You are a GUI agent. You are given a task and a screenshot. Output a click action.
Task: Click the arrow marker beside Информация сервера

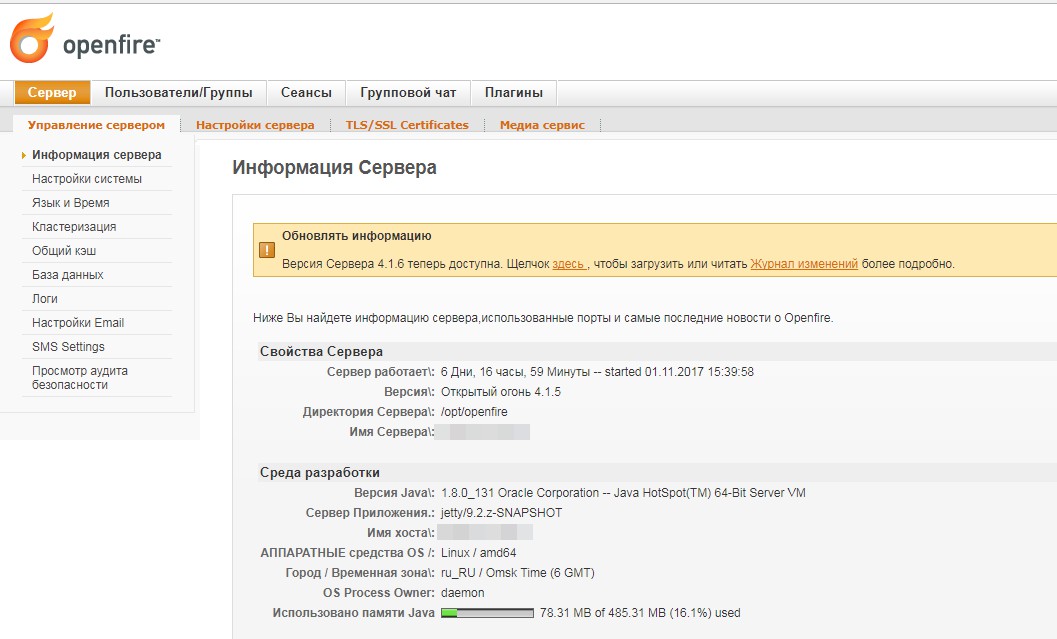coord(24,155)
